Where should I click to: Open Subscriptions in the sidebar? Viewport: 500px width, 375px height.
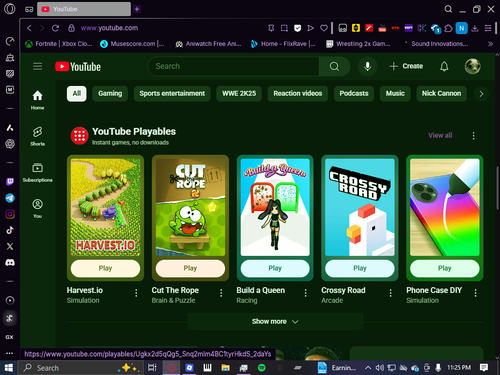(x=37, y=172)
